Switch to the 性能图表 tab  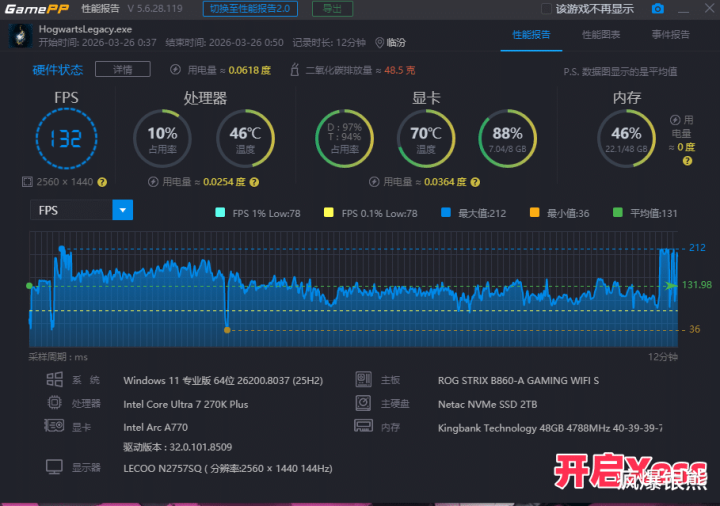tap(601, 34)
